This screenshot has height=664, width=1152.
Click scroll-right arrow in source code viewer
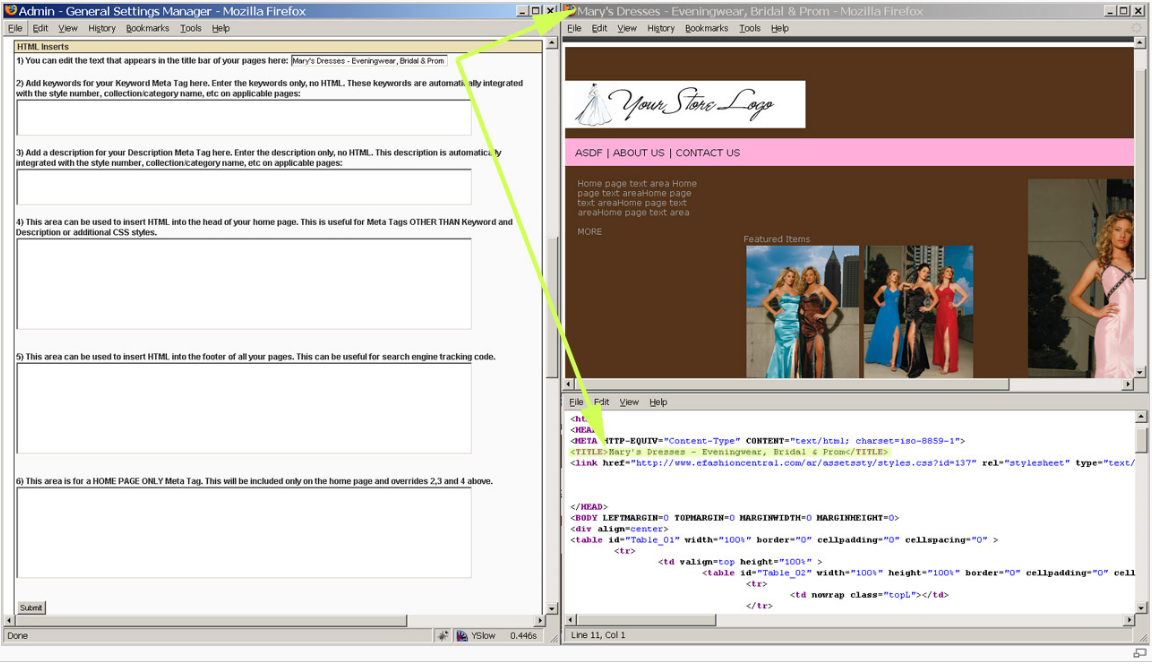click(x=1129, y=620)
